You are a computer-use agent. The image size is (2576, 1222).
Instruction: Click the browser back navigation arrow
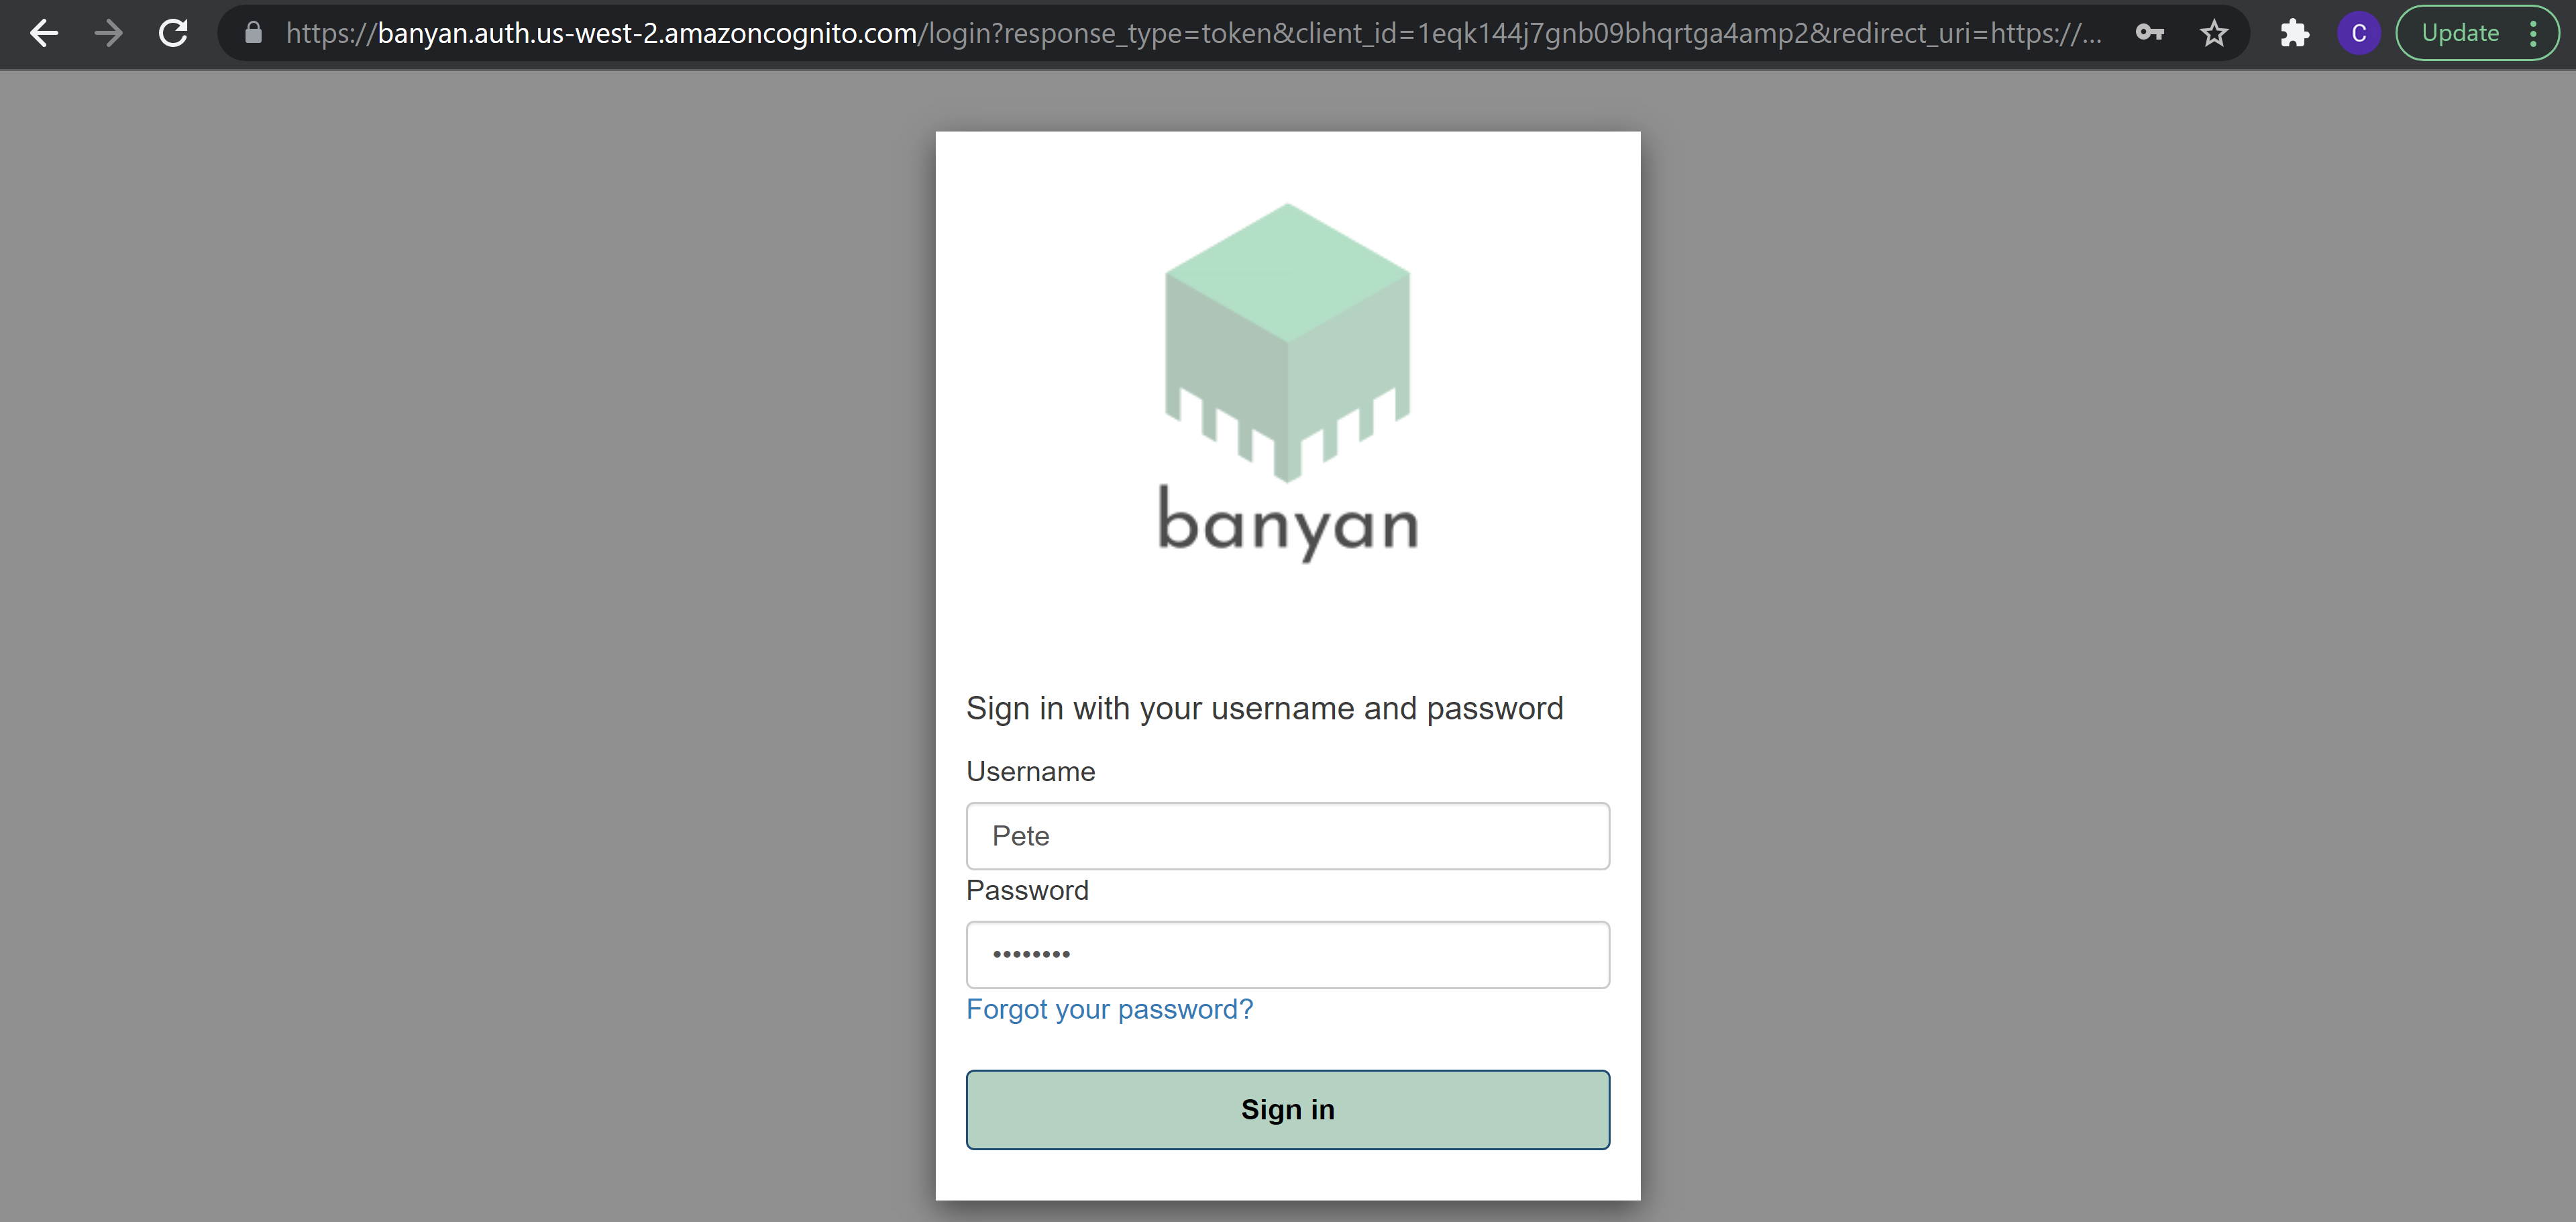coord(44,33)
